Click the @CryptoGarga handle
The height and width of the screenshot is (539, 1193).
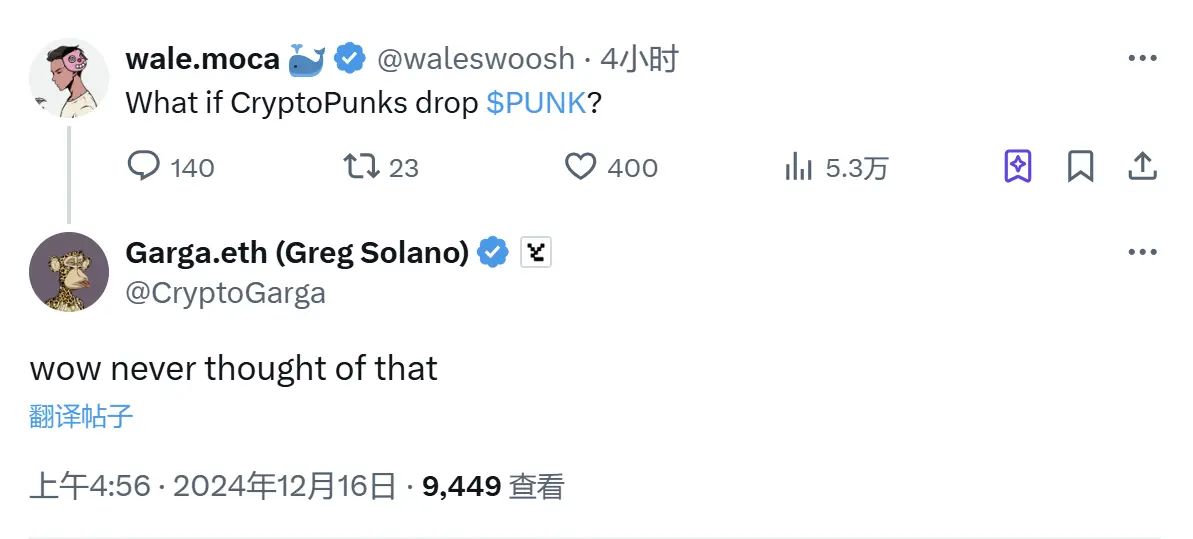(225, 293)
